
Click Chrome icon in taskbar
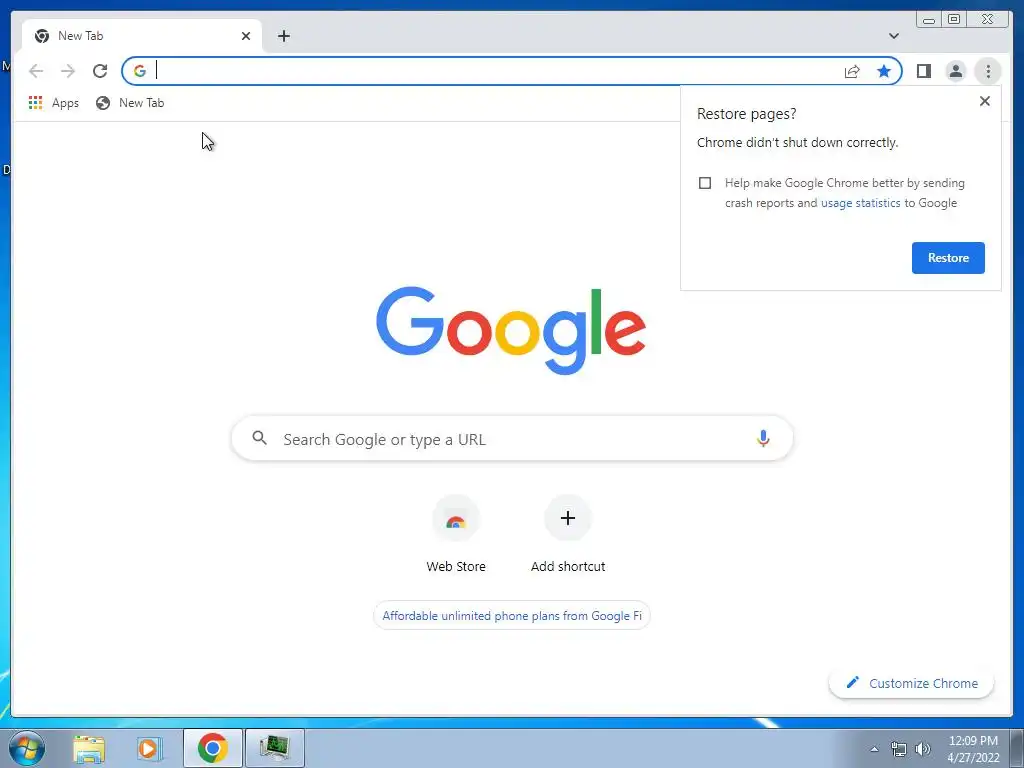click(x=213, y=748)
